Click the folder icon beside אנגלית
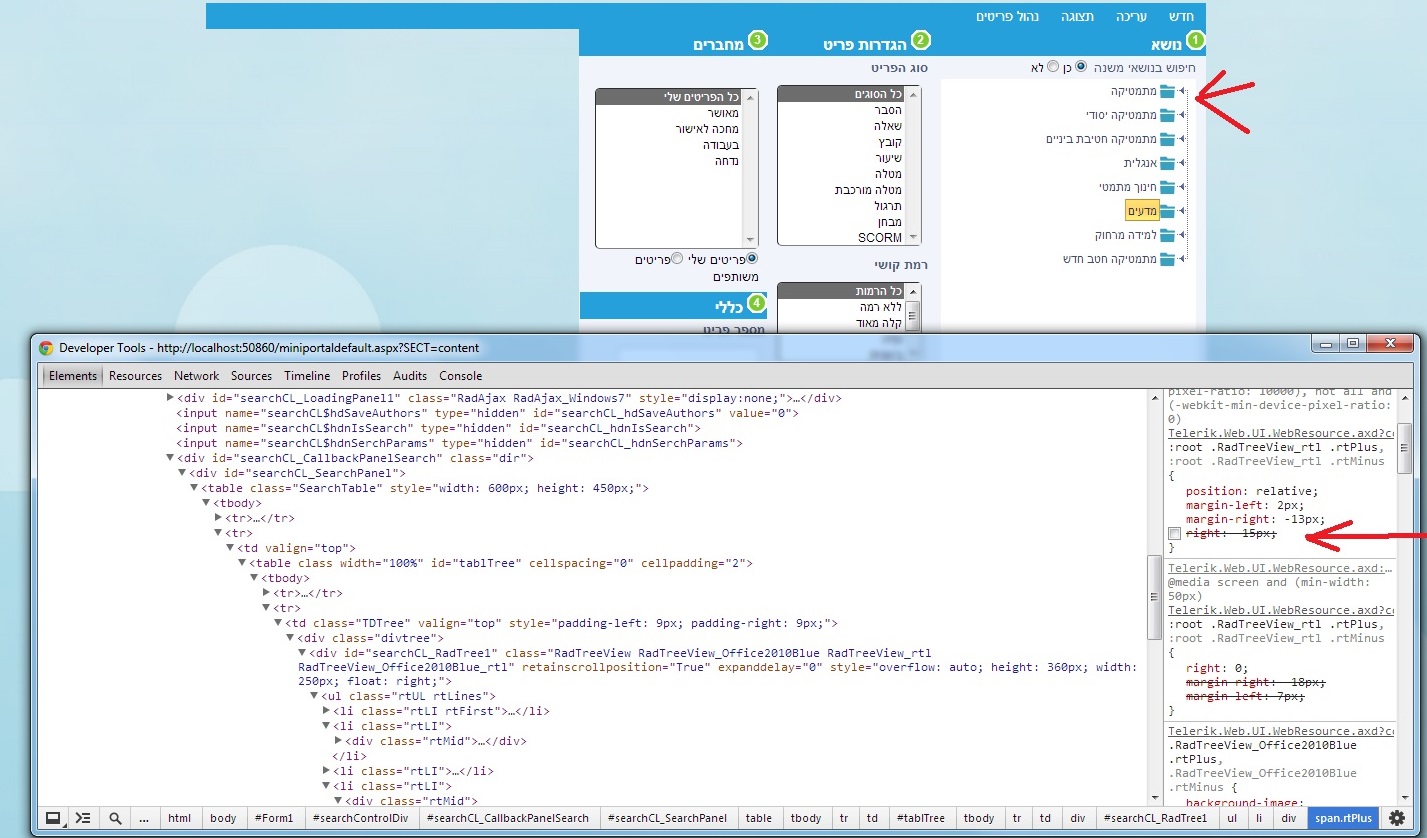1427x838 pixels. [x=1167, y=163]
